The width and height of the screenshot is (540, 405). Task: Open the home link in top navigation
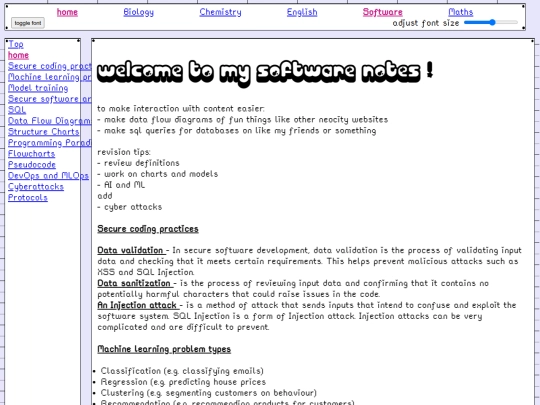coord(67,12)
